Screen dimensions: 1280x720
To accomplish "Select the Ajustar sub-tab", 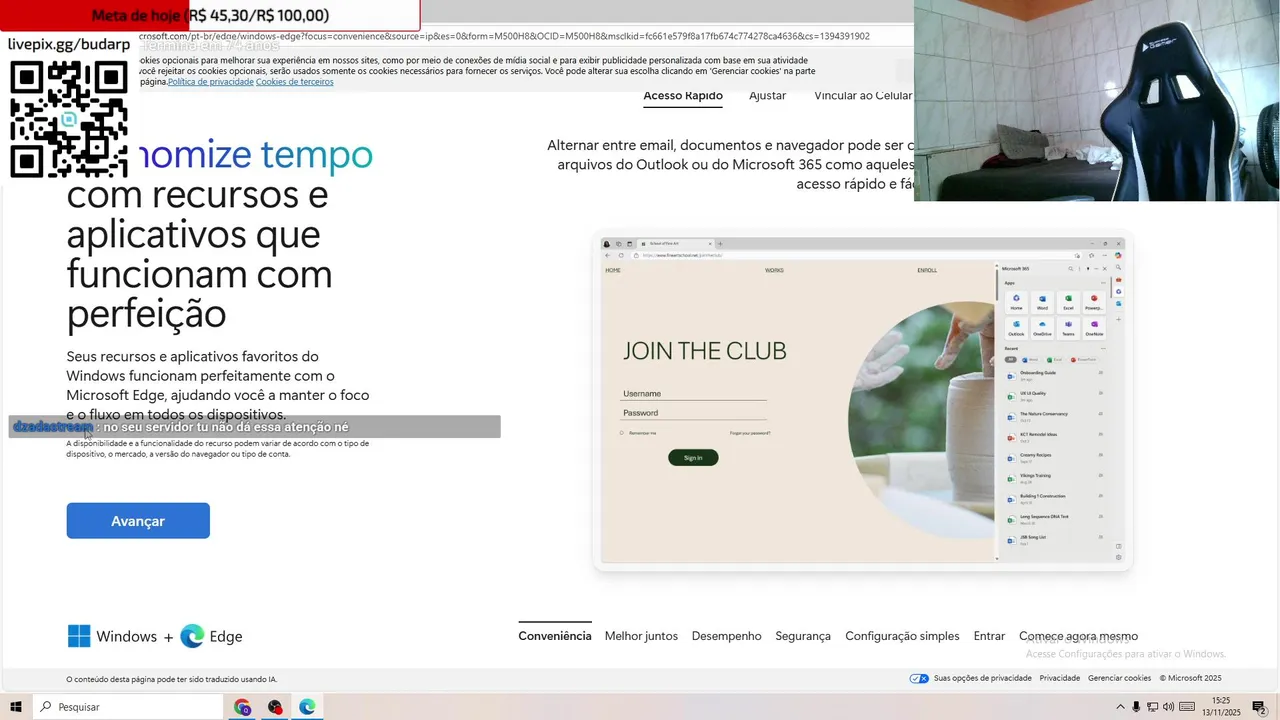I will pos(768,96).
